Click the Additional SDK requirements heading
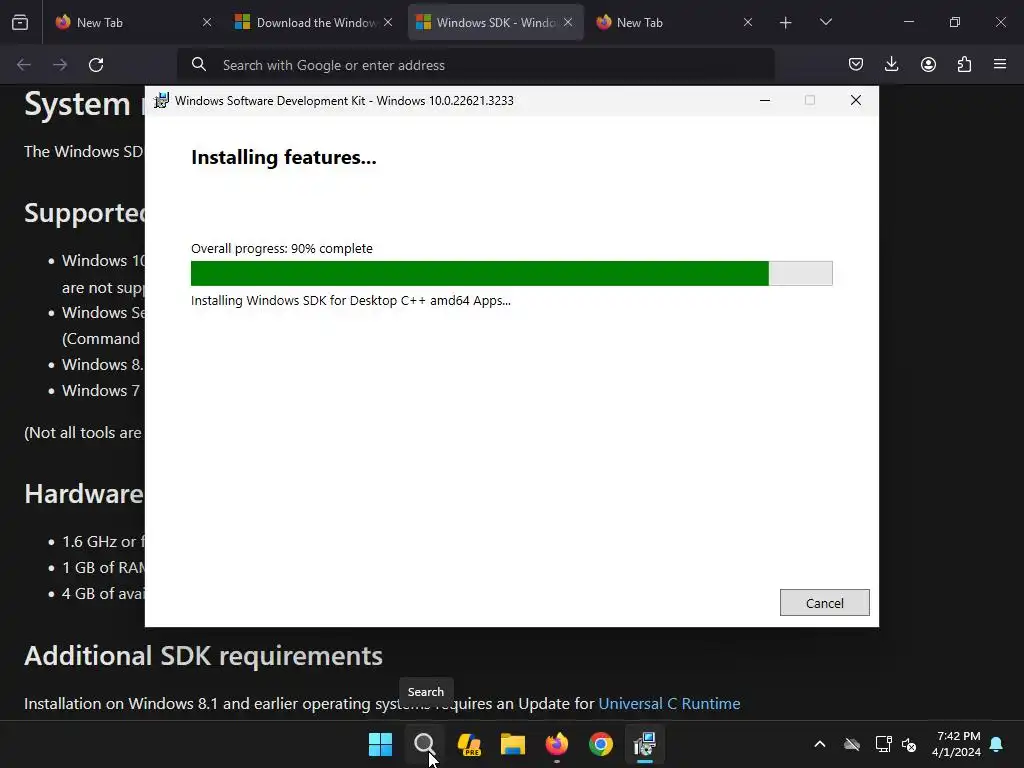1024x768 pixels. click(x=203, y=656)
